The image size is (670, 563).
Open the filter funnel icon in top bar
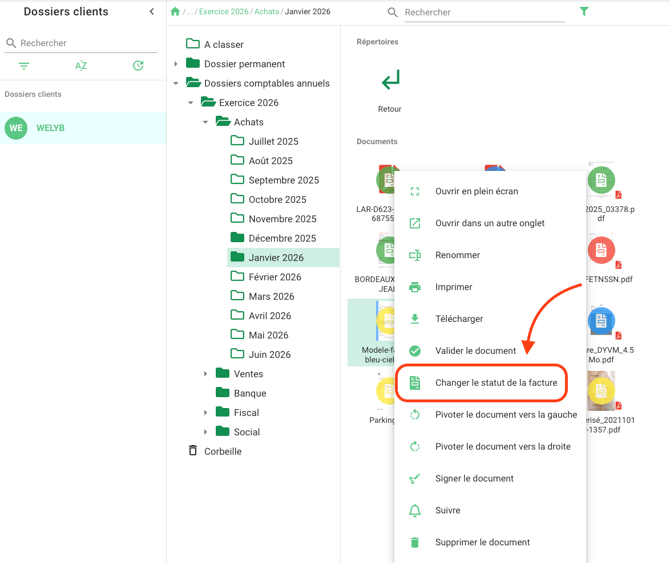pos(584,12)
